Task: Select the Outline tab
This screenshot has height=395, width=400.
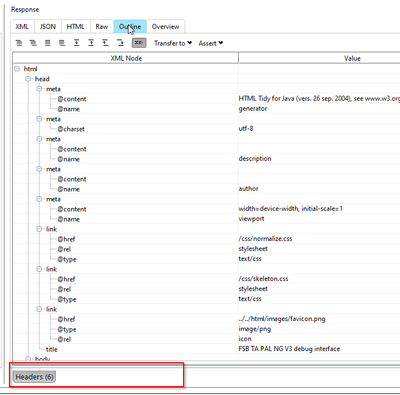Action: click(130, 26)
